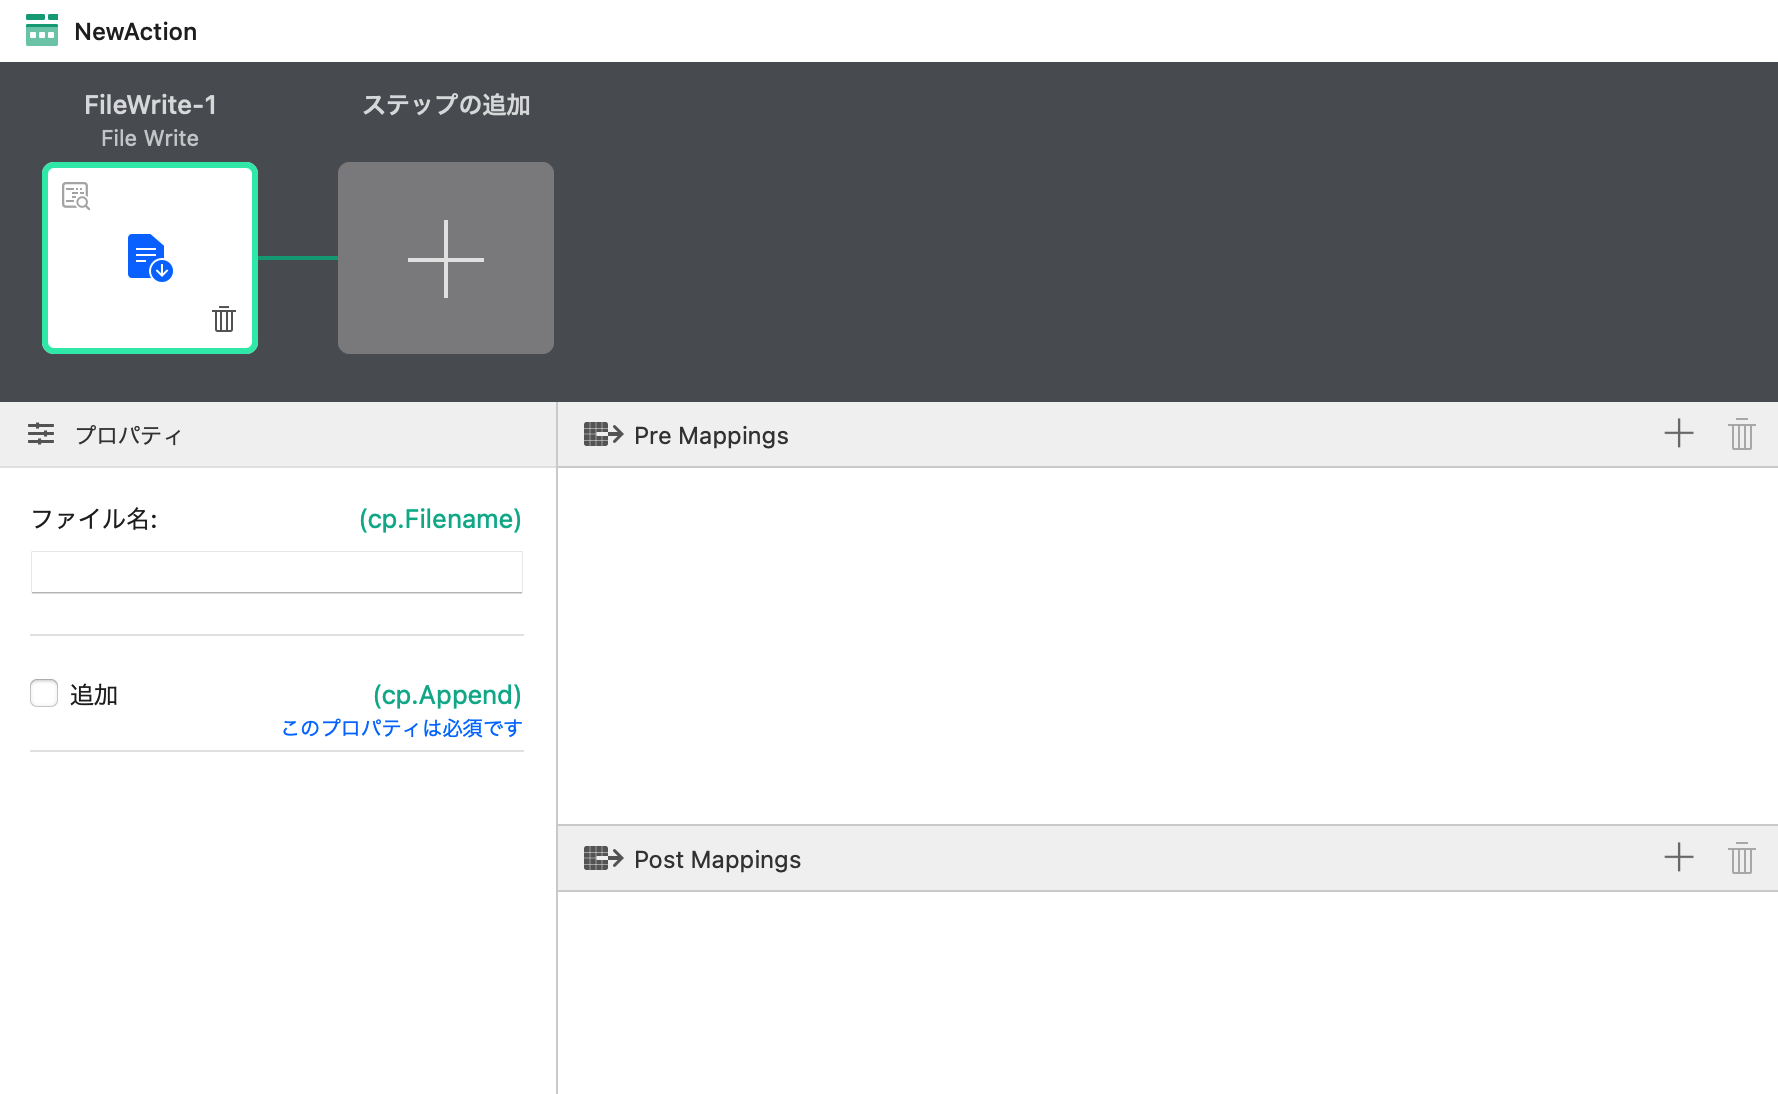Enable the 追加 (Append) checkbox
This screenshot has height=1094, width=1778.
coord(44,693)
